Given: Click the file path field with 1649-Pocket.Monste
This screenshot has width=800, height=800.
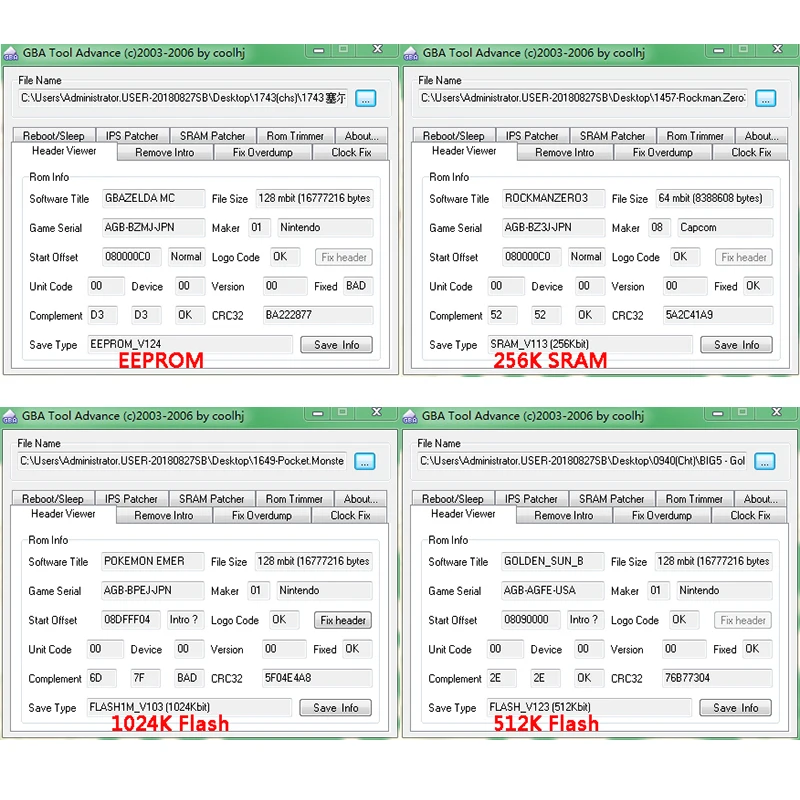Looking at the screenshot, I should point(182,461).
